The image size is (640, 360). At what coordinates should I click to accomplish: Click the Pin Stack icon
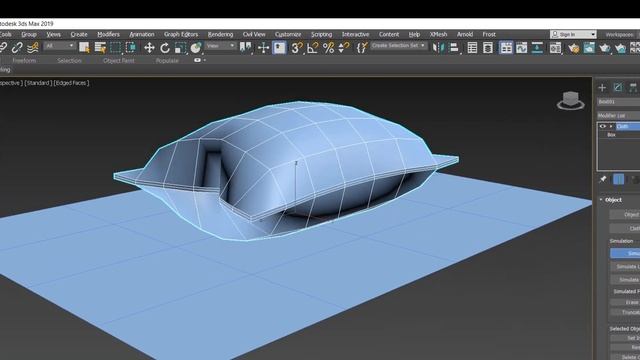click(603, 179)
